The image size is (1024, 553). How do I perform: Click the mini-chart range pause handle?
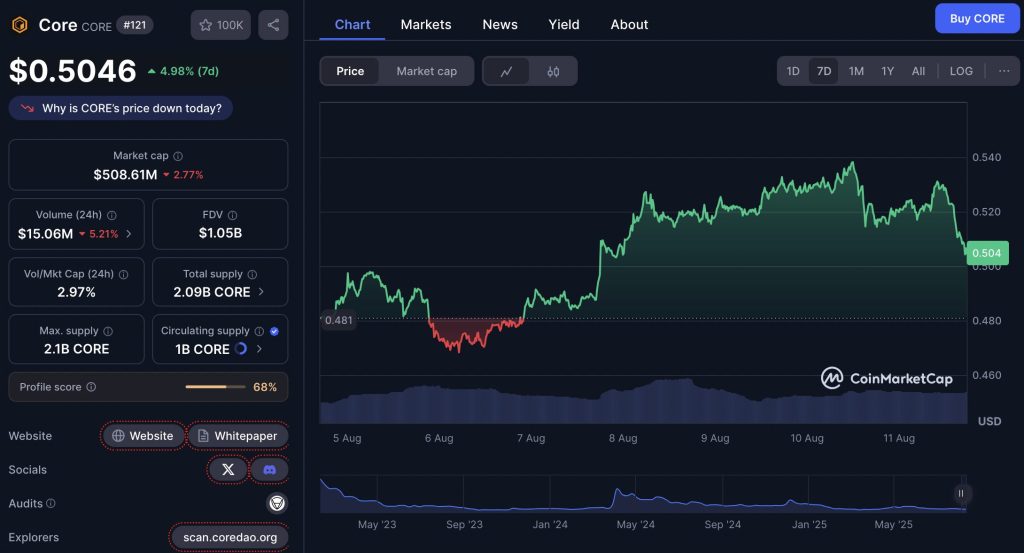[961, 494]
